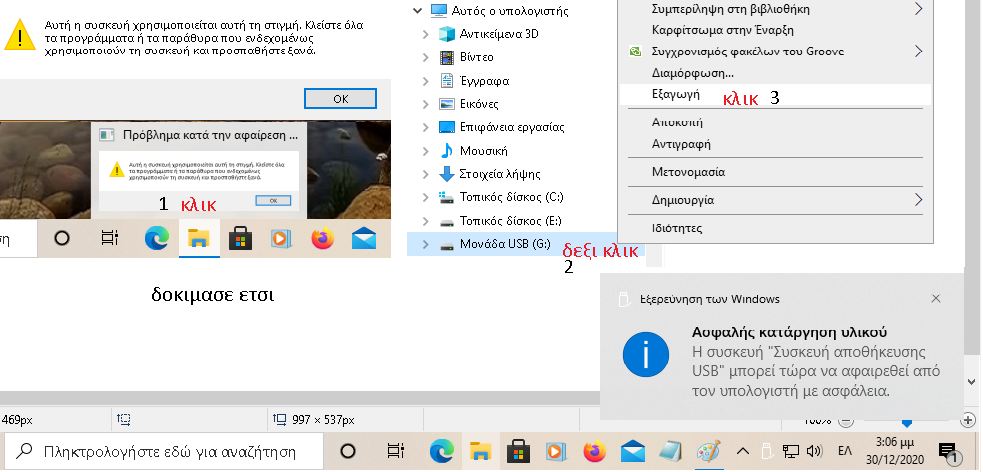Show hidden tray icons with the up chevron
The image size is (983, 472).
(x=743, y=450)
